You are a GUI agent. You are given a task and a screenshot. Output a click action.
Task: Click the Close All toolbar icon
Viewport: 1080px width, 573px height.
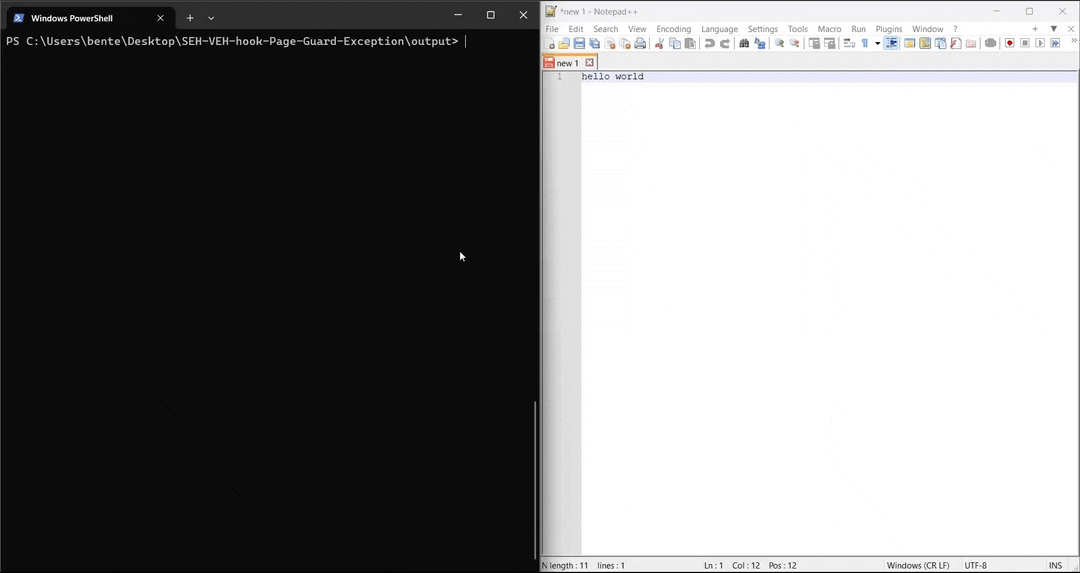tap(625, 43)
